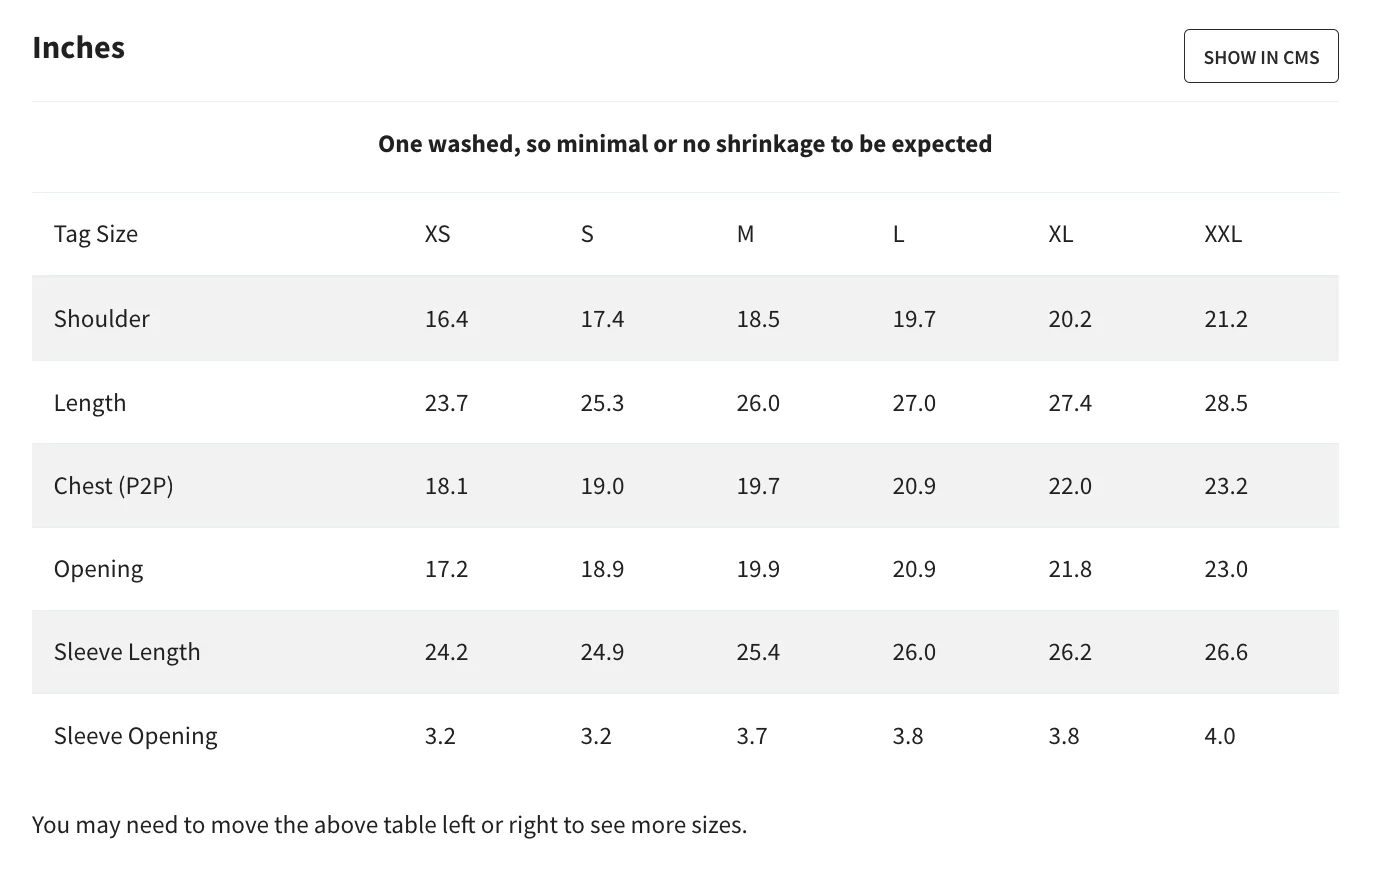1374x872 pixels.
Task: Select Chest value 22.0 for XL
Action: point(1070,486)
